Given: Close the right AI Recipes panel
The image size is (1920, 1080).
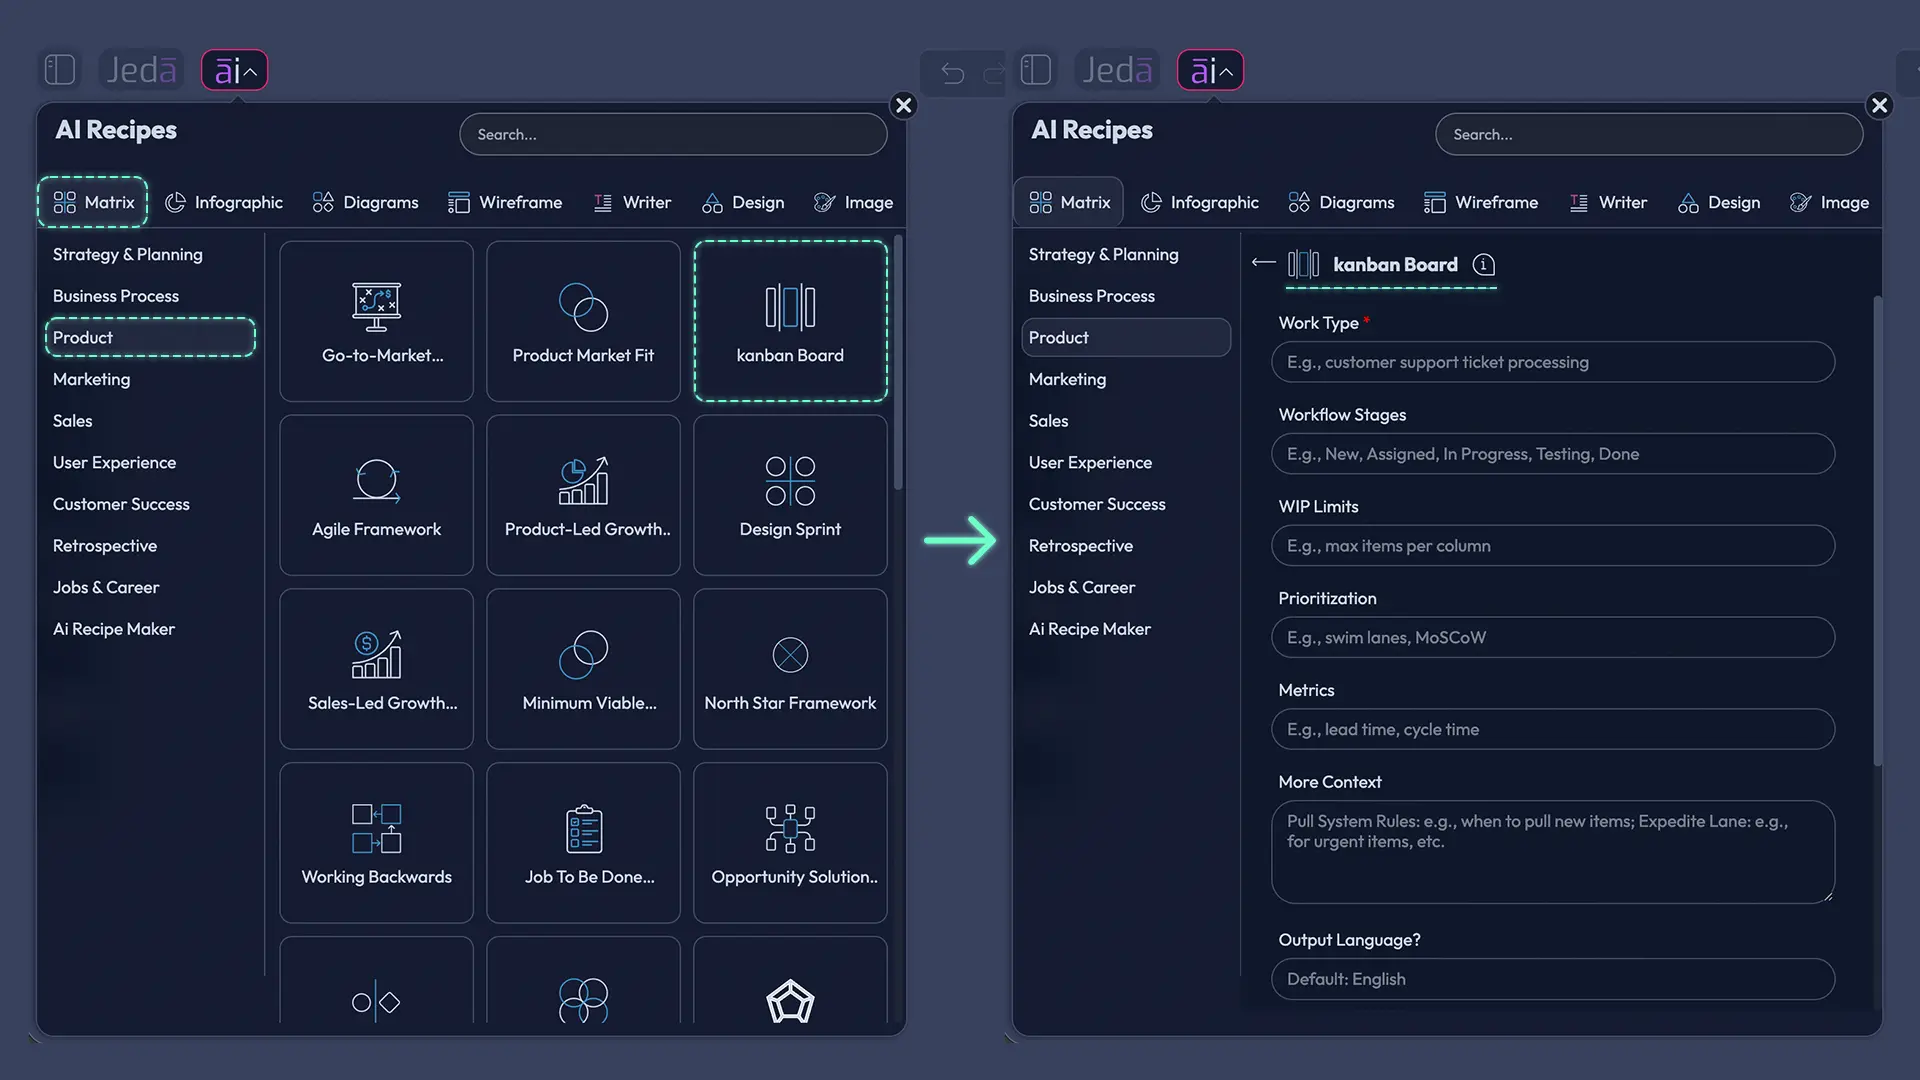Looking at the screenshot, I should [x=1880, y=105].
